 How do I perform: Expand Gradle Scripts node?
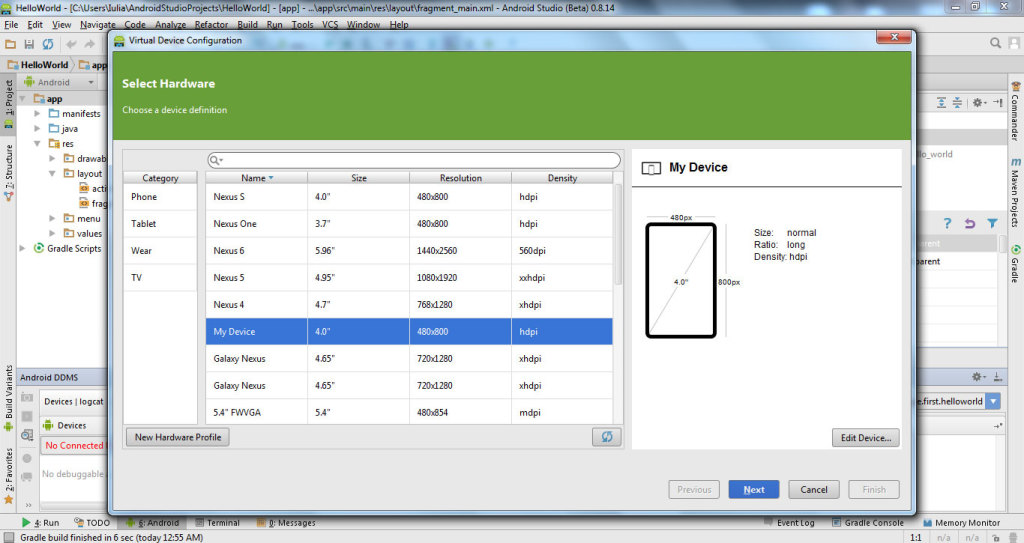click(x=22, y=248)
